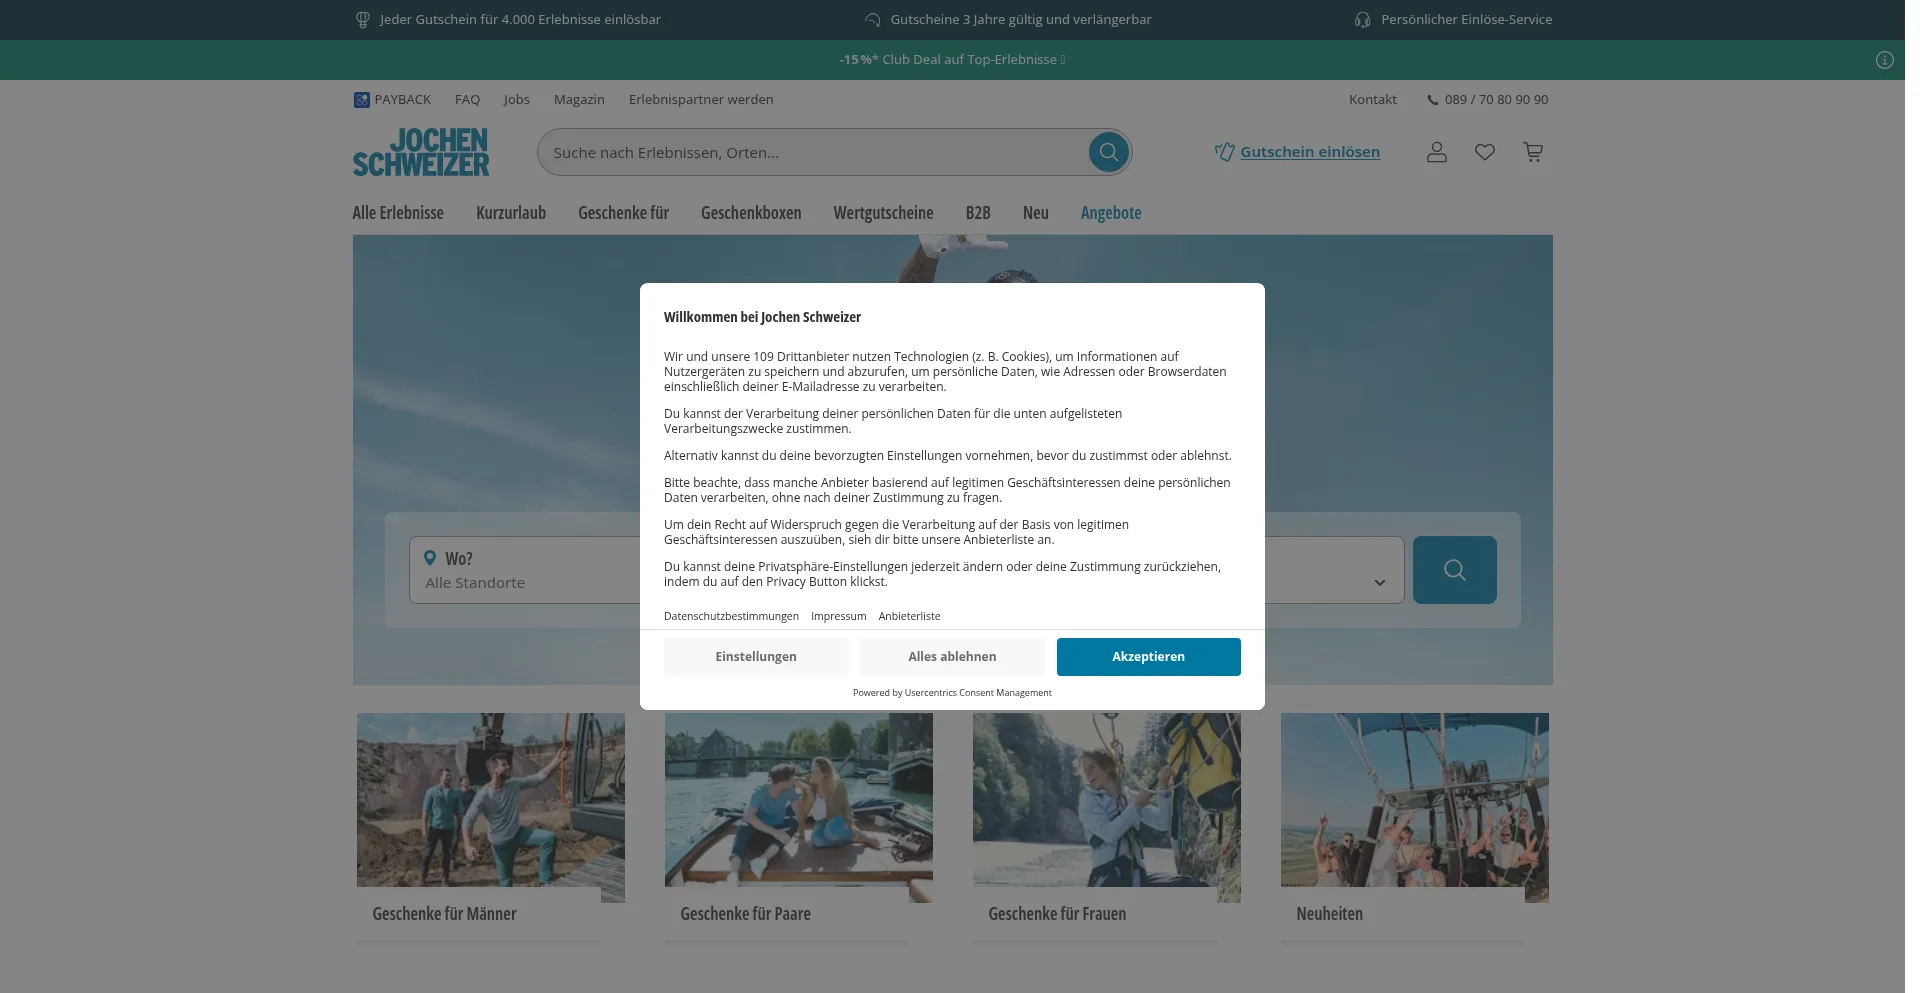This screenshot has width=1920, height=993.
Task: Click the Gutschein einlösen link
Action: 1309,152
